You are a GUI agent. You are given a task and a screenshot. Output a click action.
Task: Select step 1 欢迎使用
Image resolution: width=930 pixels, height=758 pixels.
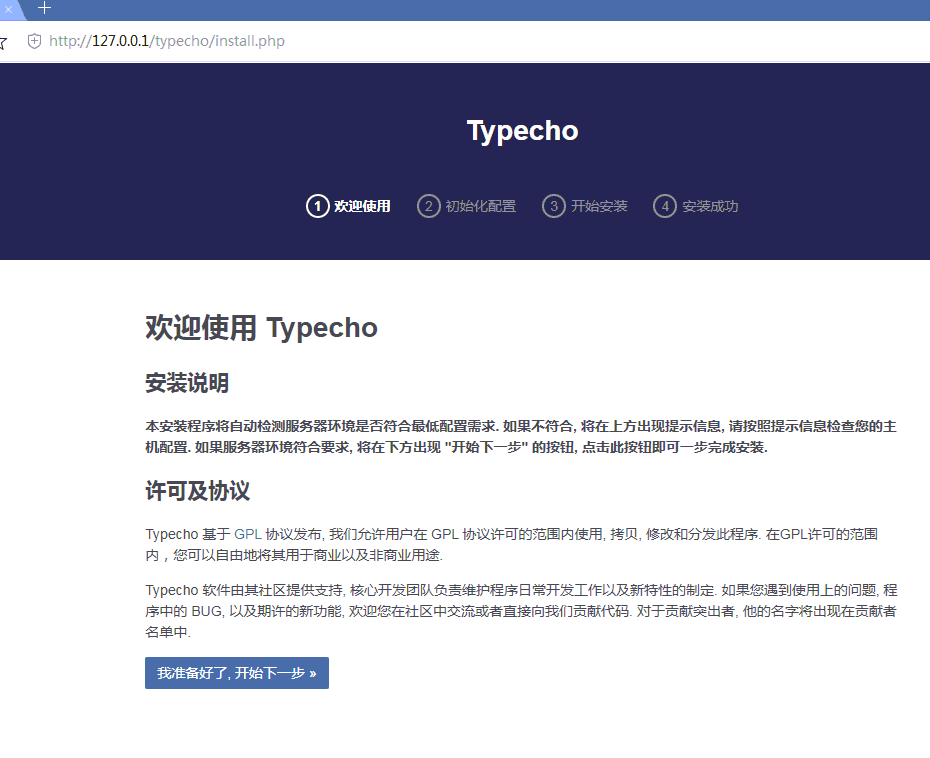348,206
